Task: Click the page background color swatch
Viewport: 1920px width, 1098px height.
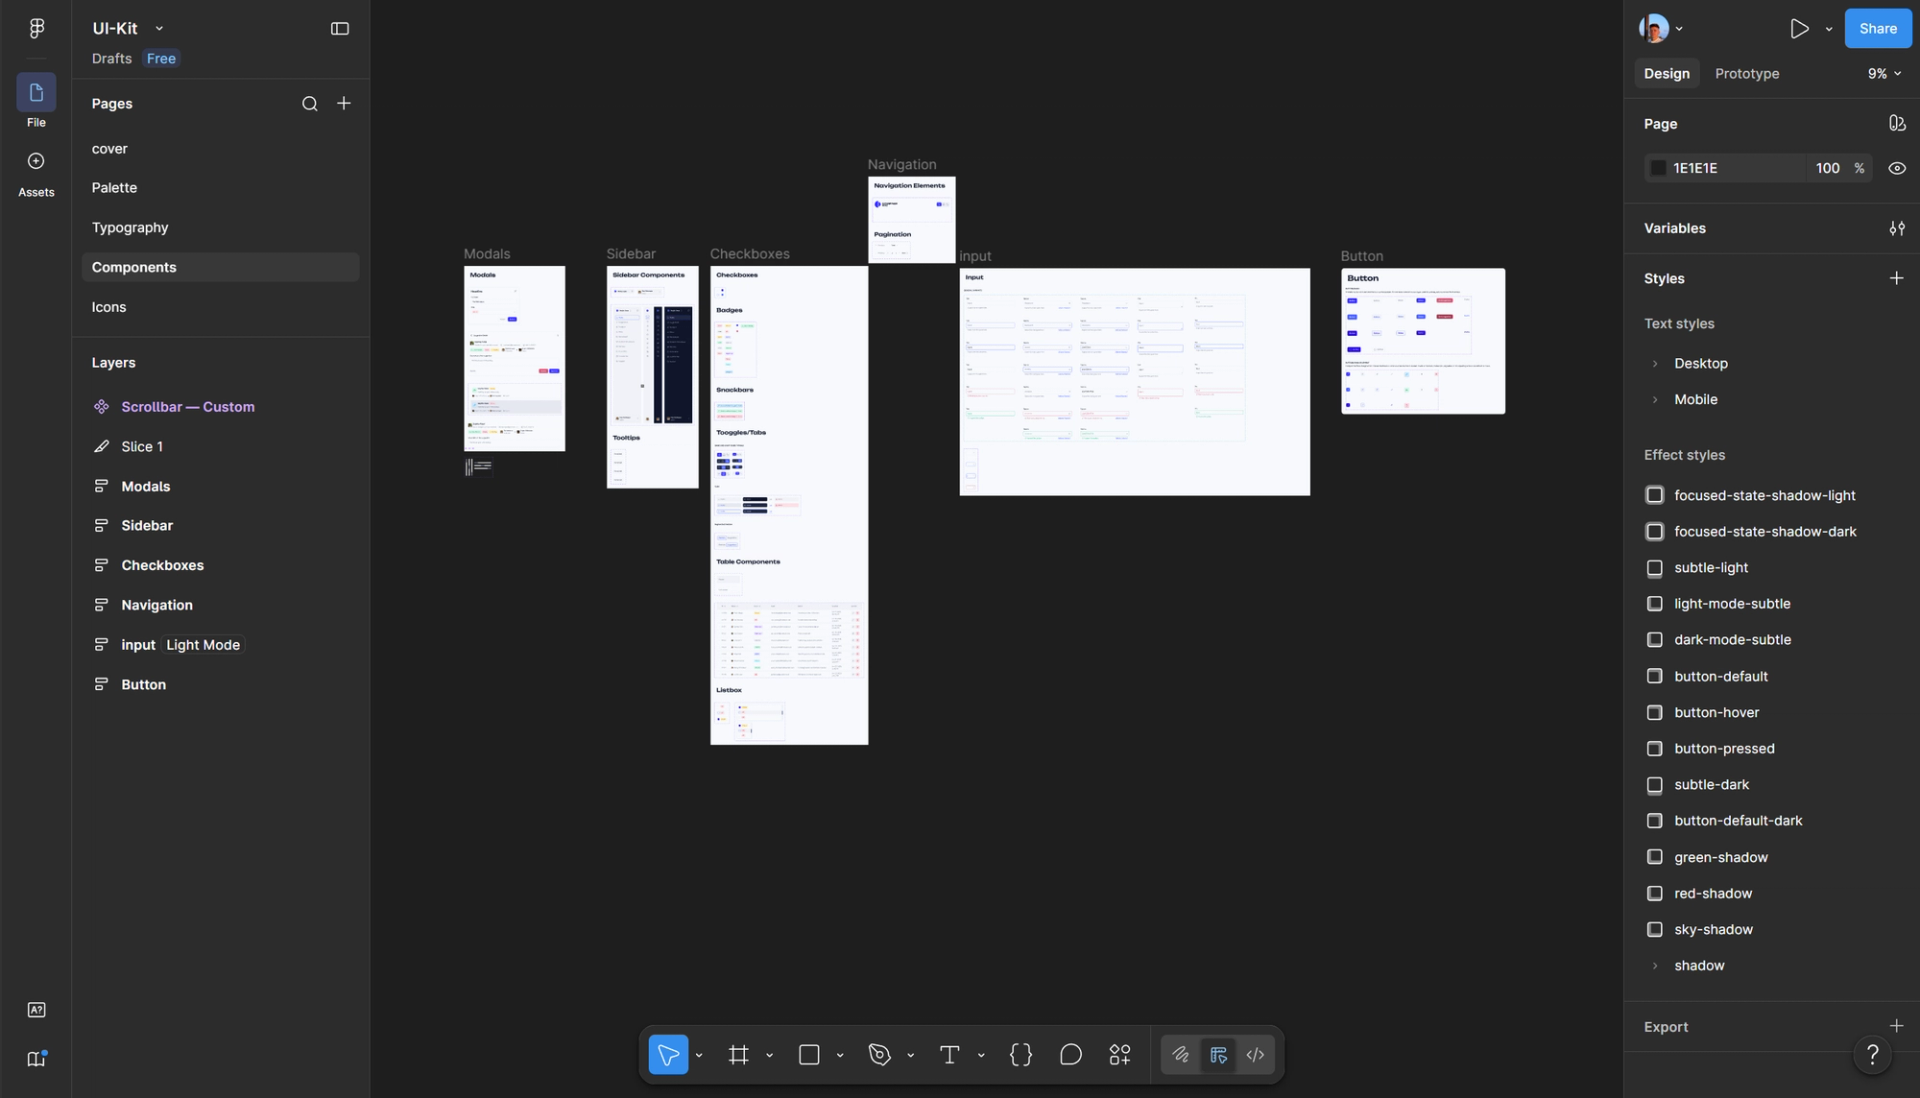Action: 1658,168
